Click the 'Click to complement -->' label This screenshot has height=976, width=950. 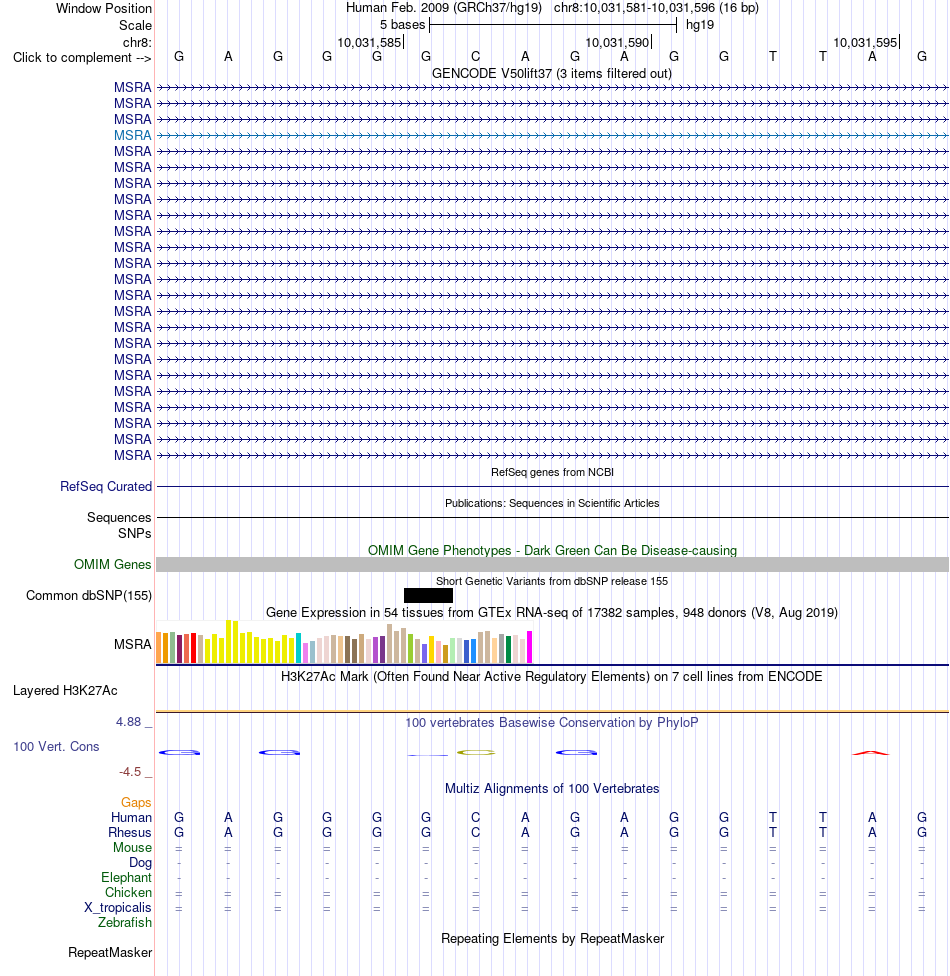[x=82, y=58]
